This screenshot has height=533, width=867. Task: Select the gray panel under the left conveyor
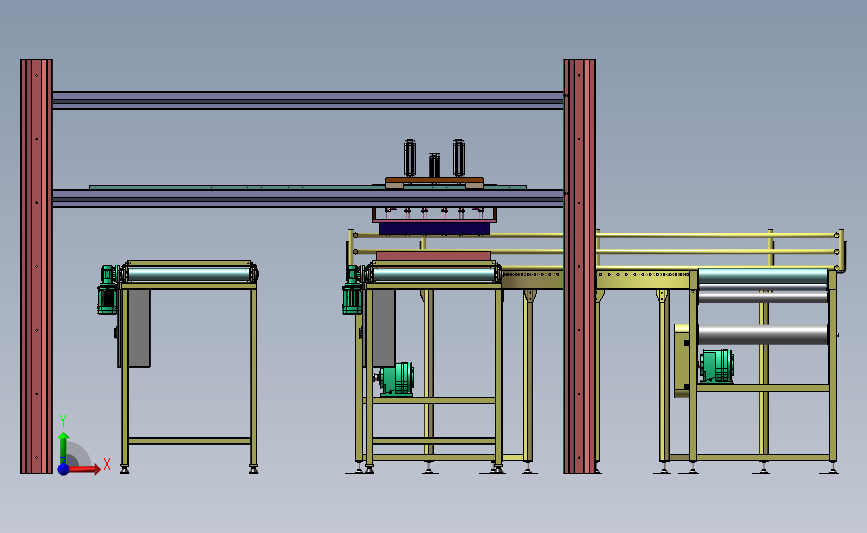click(139, 328)
